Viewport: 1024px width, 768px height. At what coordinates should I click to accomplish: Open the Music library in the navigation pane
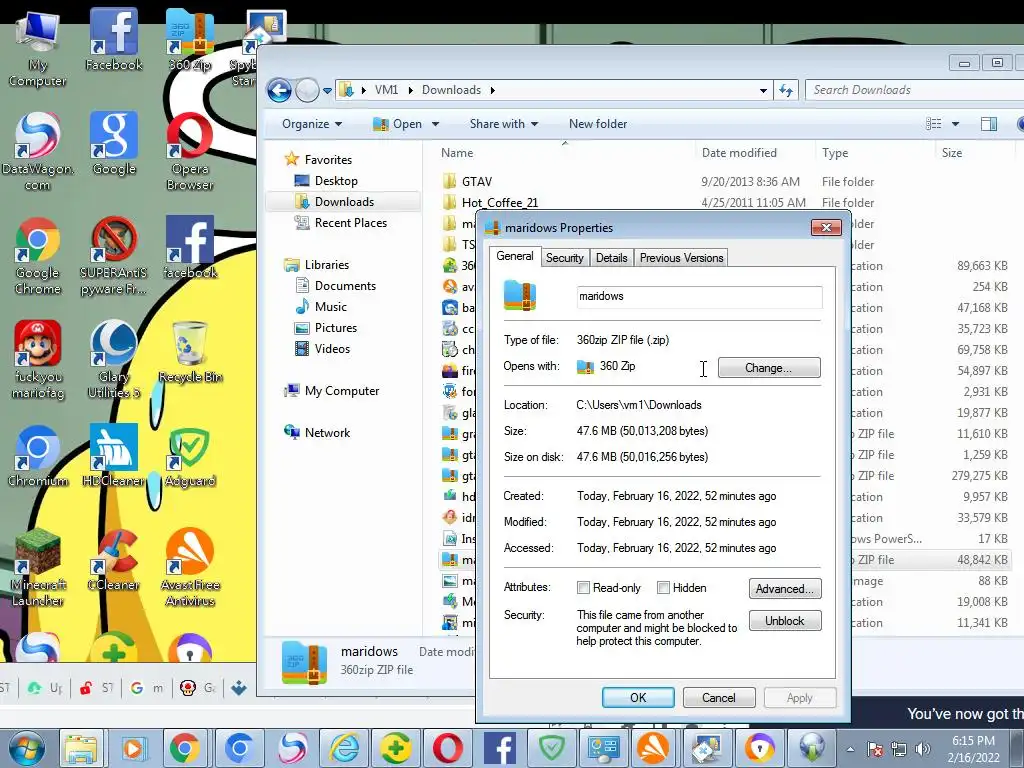pyautogui.click(x=330, y=306)
